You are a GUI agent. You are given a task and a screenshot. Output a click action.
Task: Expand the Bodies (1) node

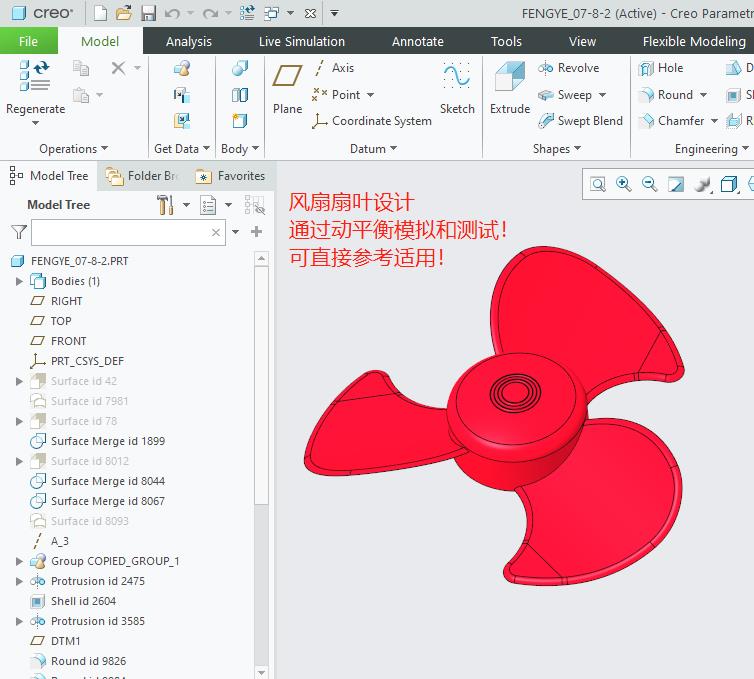[19, 281]
